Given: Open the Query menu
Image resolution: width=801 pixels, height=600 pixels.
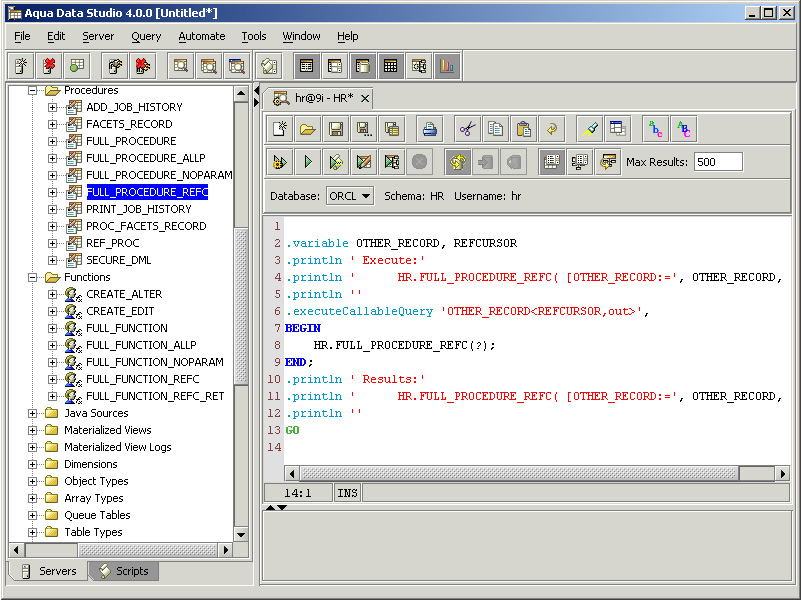Looking at the screenshot, I should [146, 36].
